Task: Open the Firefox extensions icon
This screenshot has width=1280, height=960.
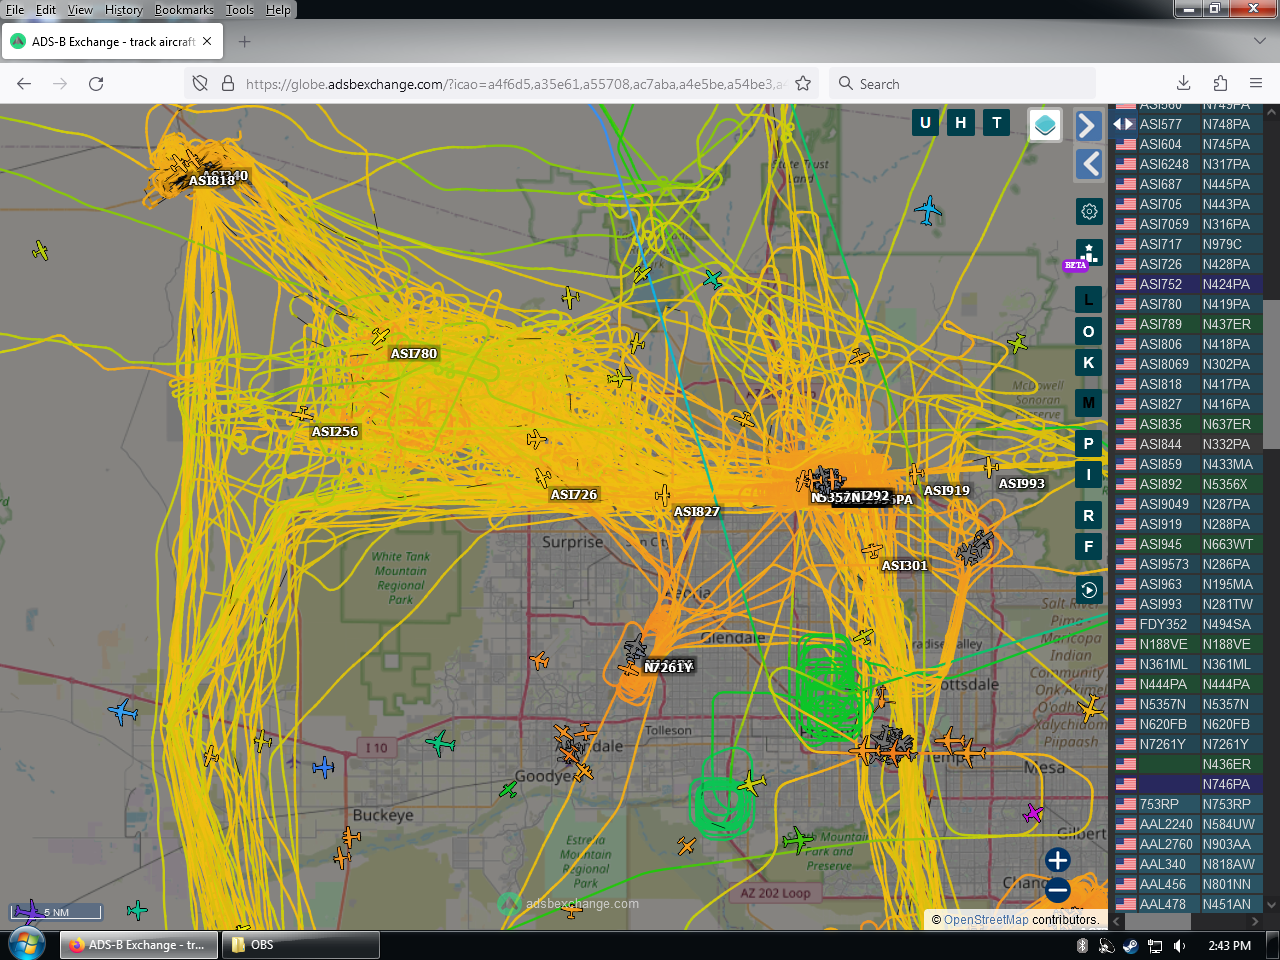Action: 1220,84
